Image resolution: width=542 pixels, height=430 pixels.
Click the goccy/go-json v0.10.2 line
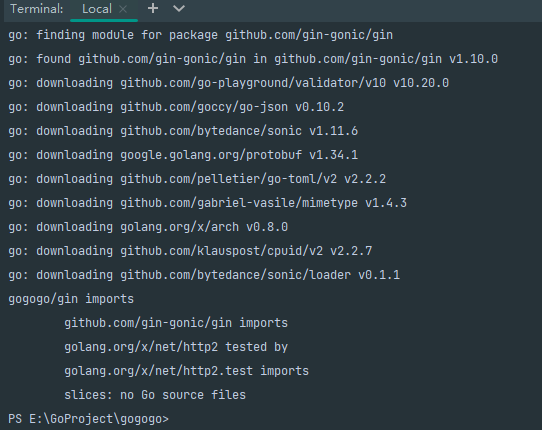click(x=176, y=107)
